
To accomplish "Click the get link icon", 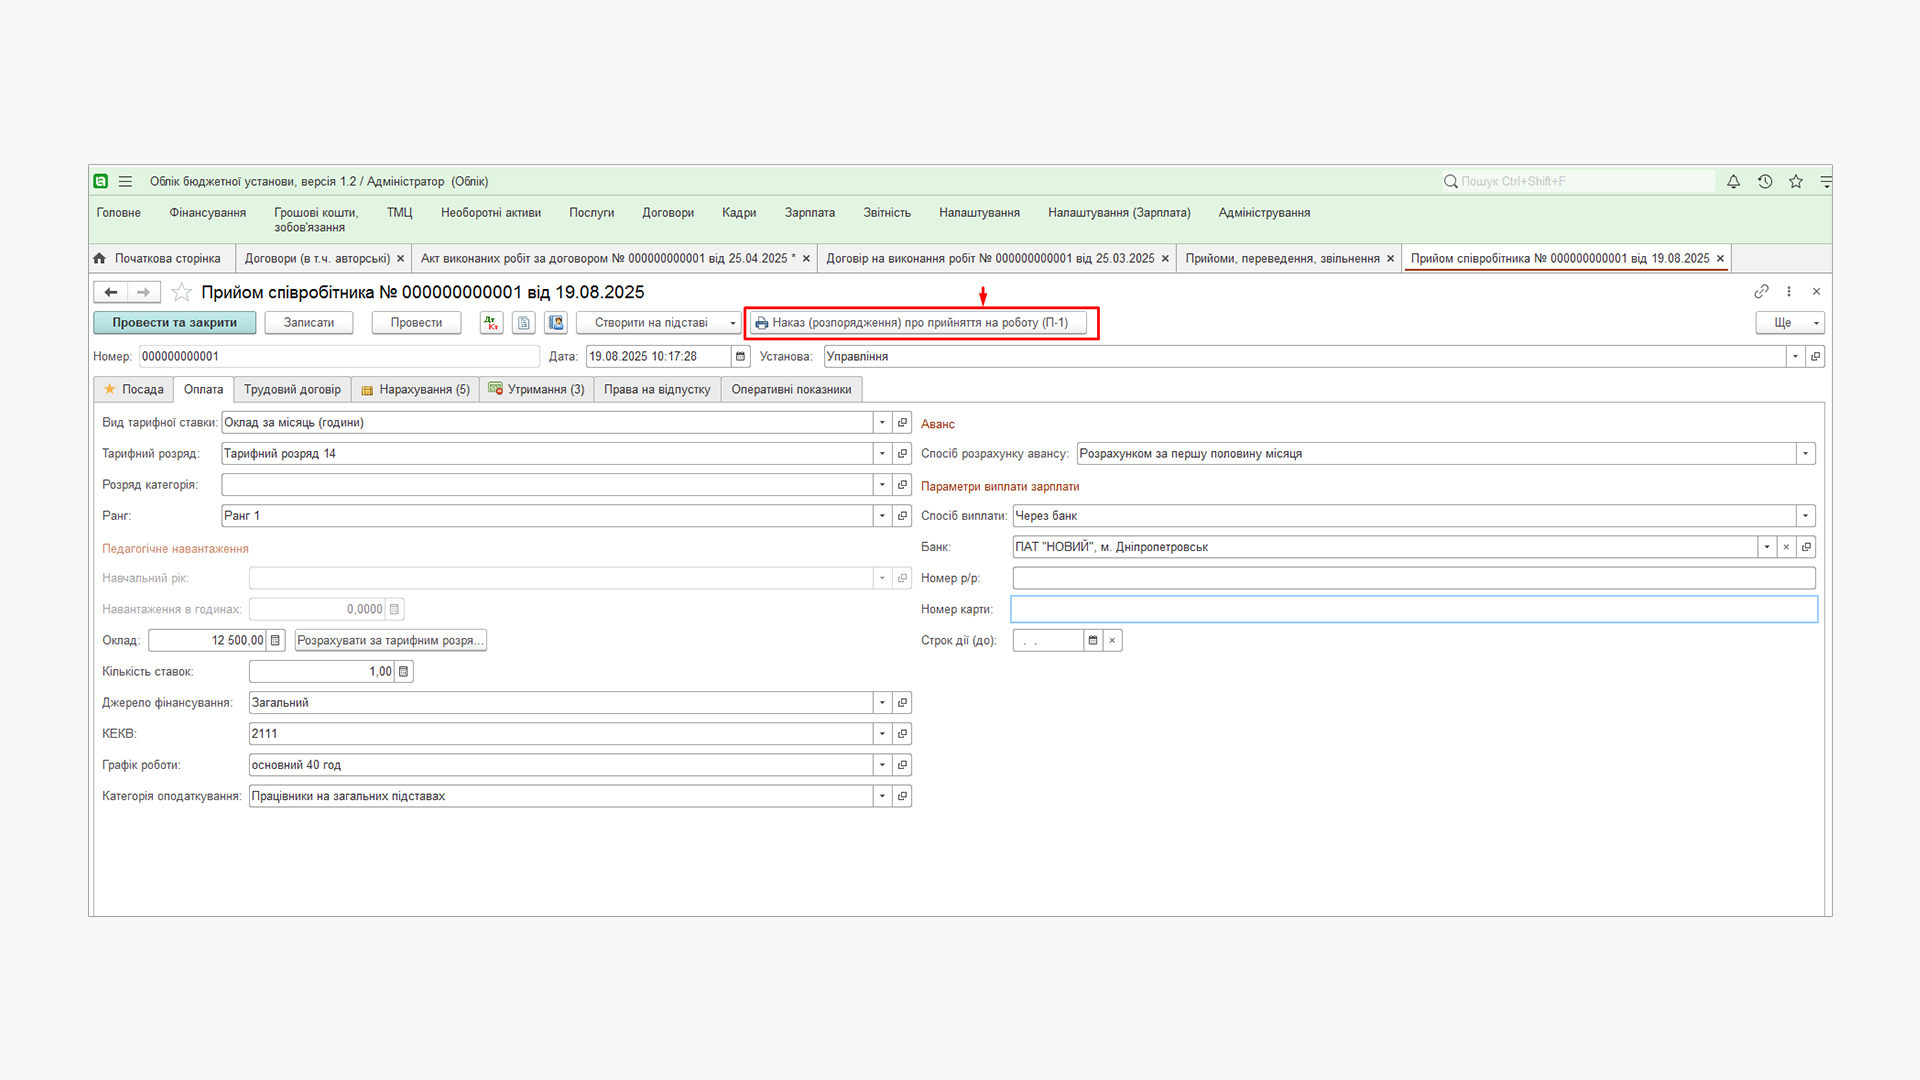I will [1761, 292].
